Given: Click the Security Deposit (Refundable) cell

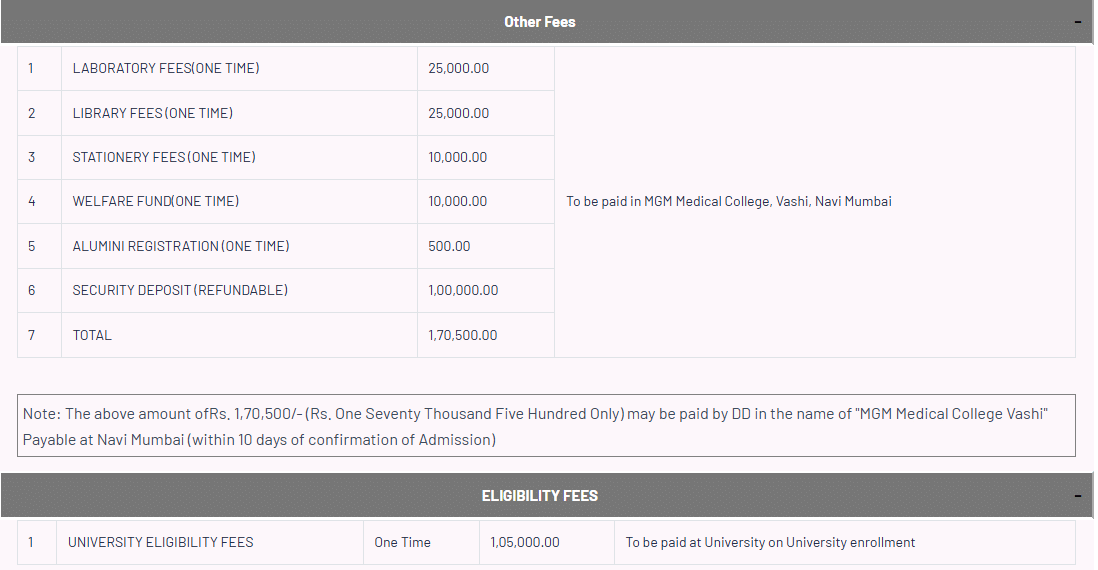Looking at the screenshot, I should [x=180, y=290].
